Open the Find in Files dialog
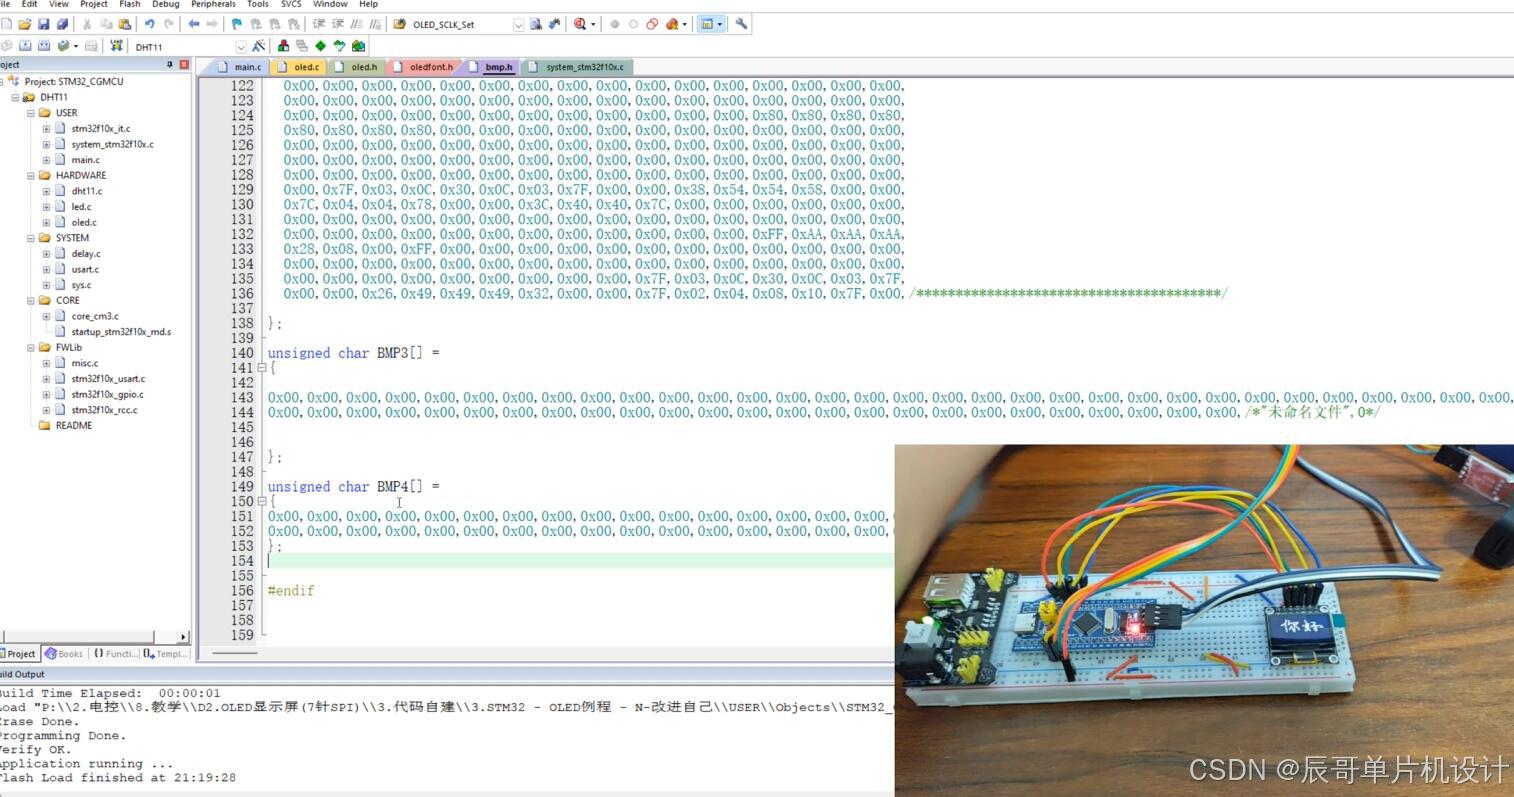 pos(536,24)
